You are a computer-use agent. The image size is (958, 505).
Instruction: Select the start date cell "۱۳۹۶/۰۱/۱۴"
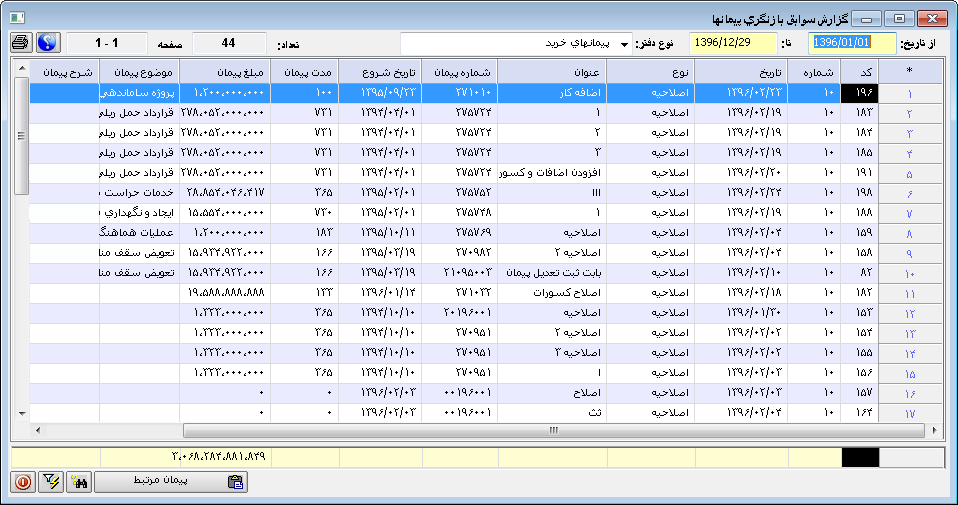pyautogui.click(x=380, y=293)
